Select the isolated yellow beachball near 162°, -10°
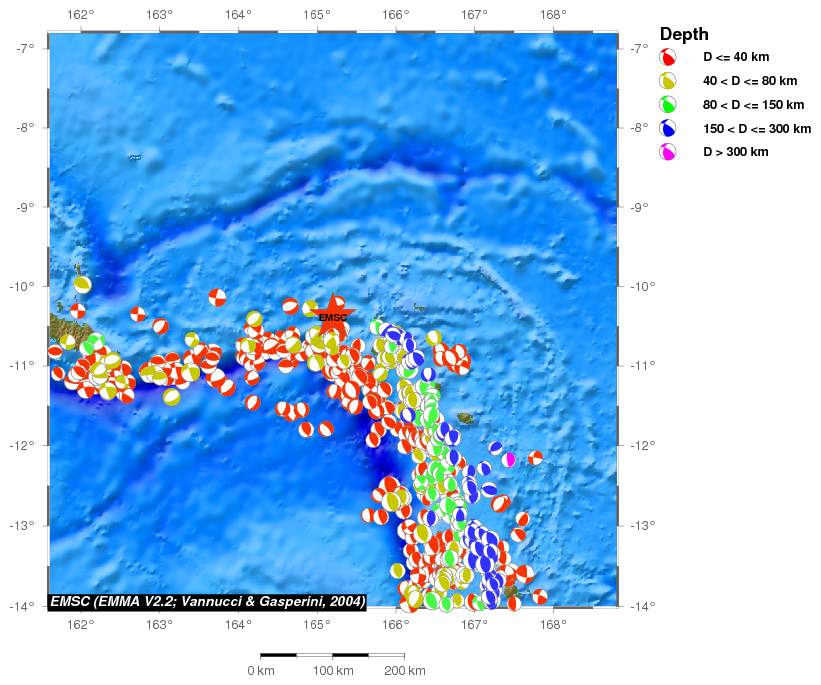 [82, 284]
